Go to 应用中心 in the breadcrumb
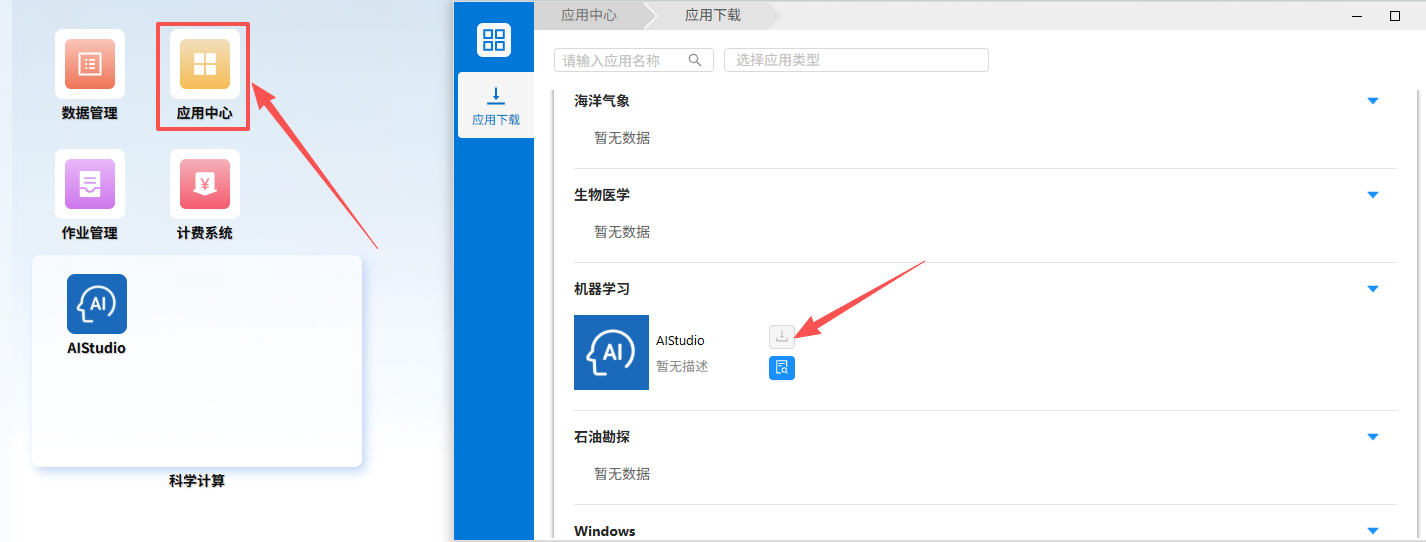This screenshot has width=1426, height=542. tap(589, 15)
